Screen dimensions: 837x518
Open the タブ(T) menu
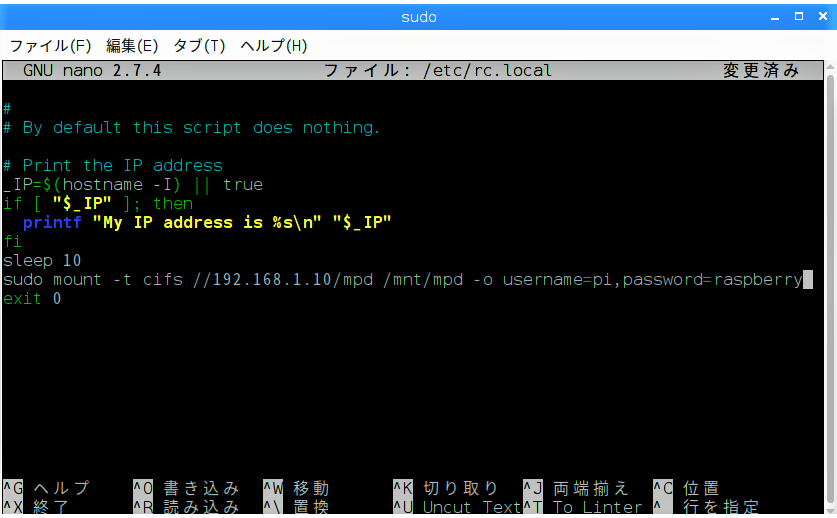(199, 46)
